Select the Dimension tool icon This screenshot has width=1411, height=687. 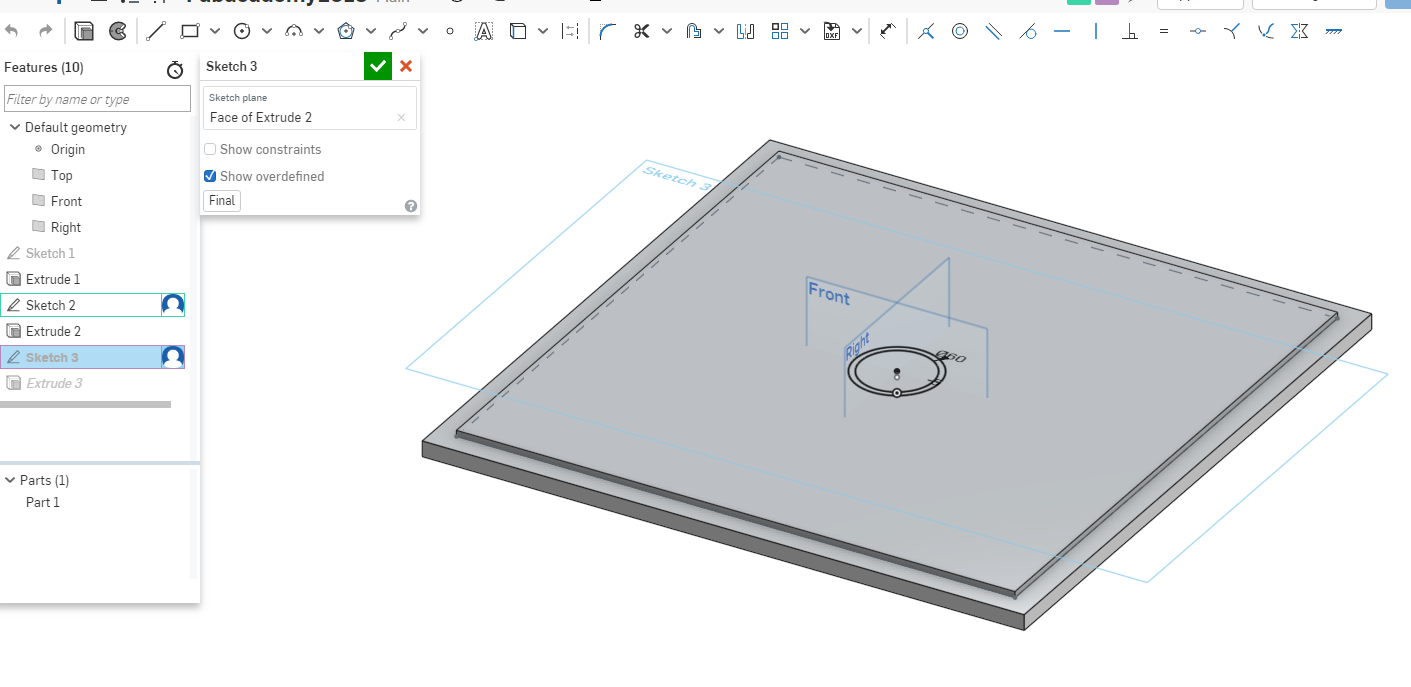coord(887,31)
